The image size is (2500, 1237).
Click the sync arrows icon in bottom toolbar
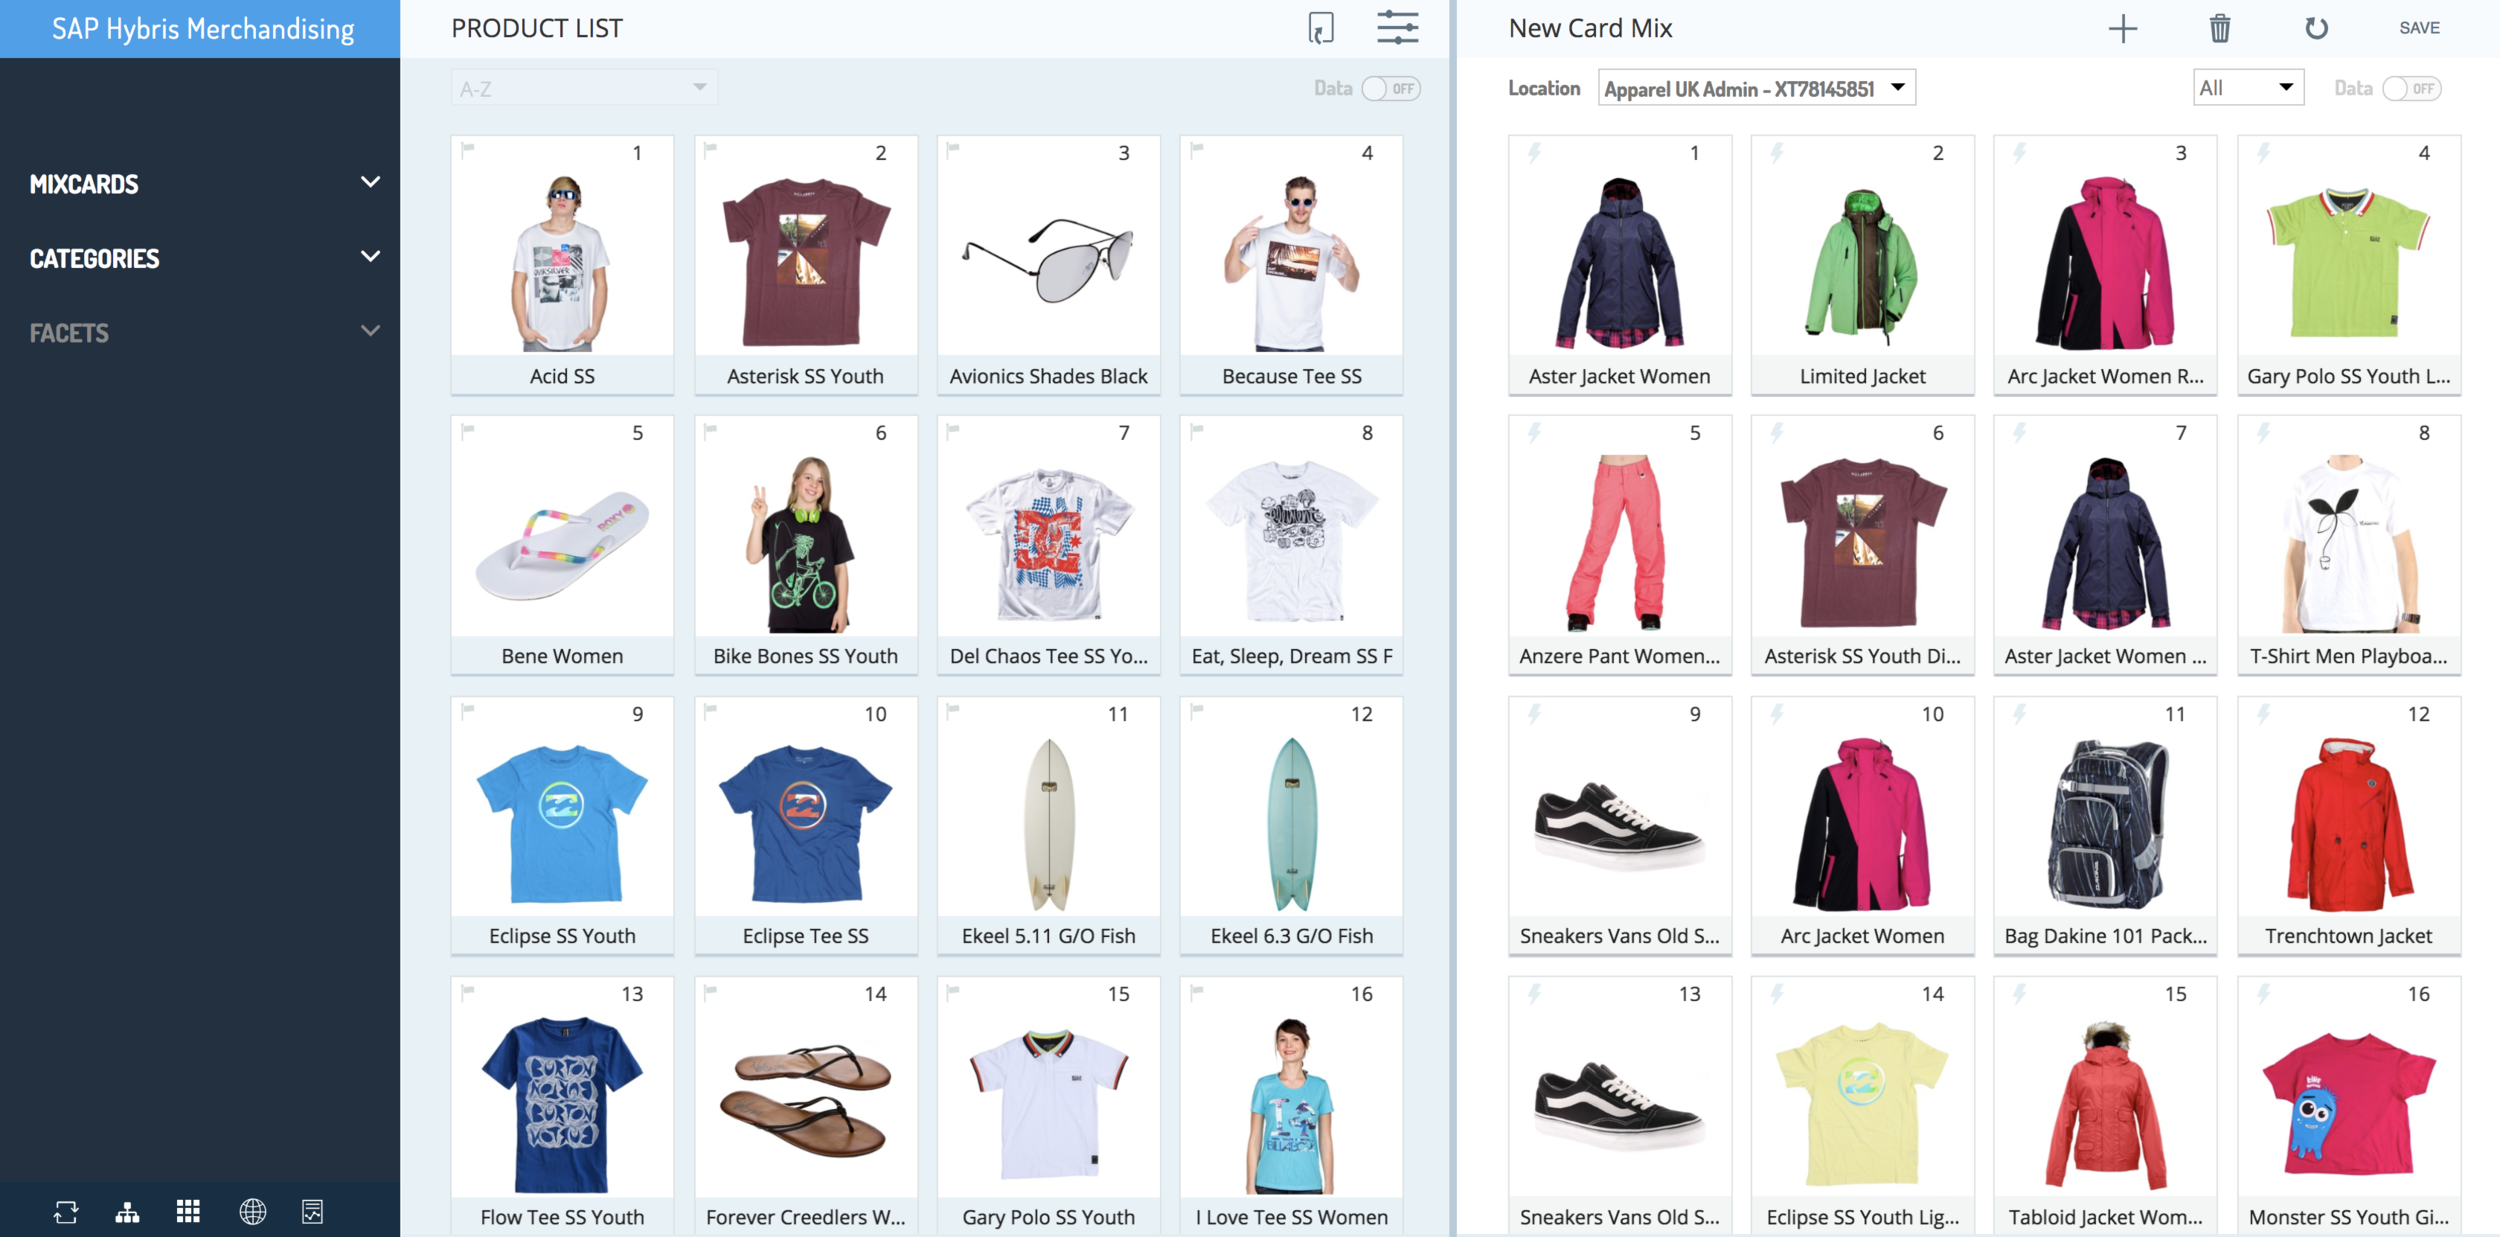click(66, 1212)
